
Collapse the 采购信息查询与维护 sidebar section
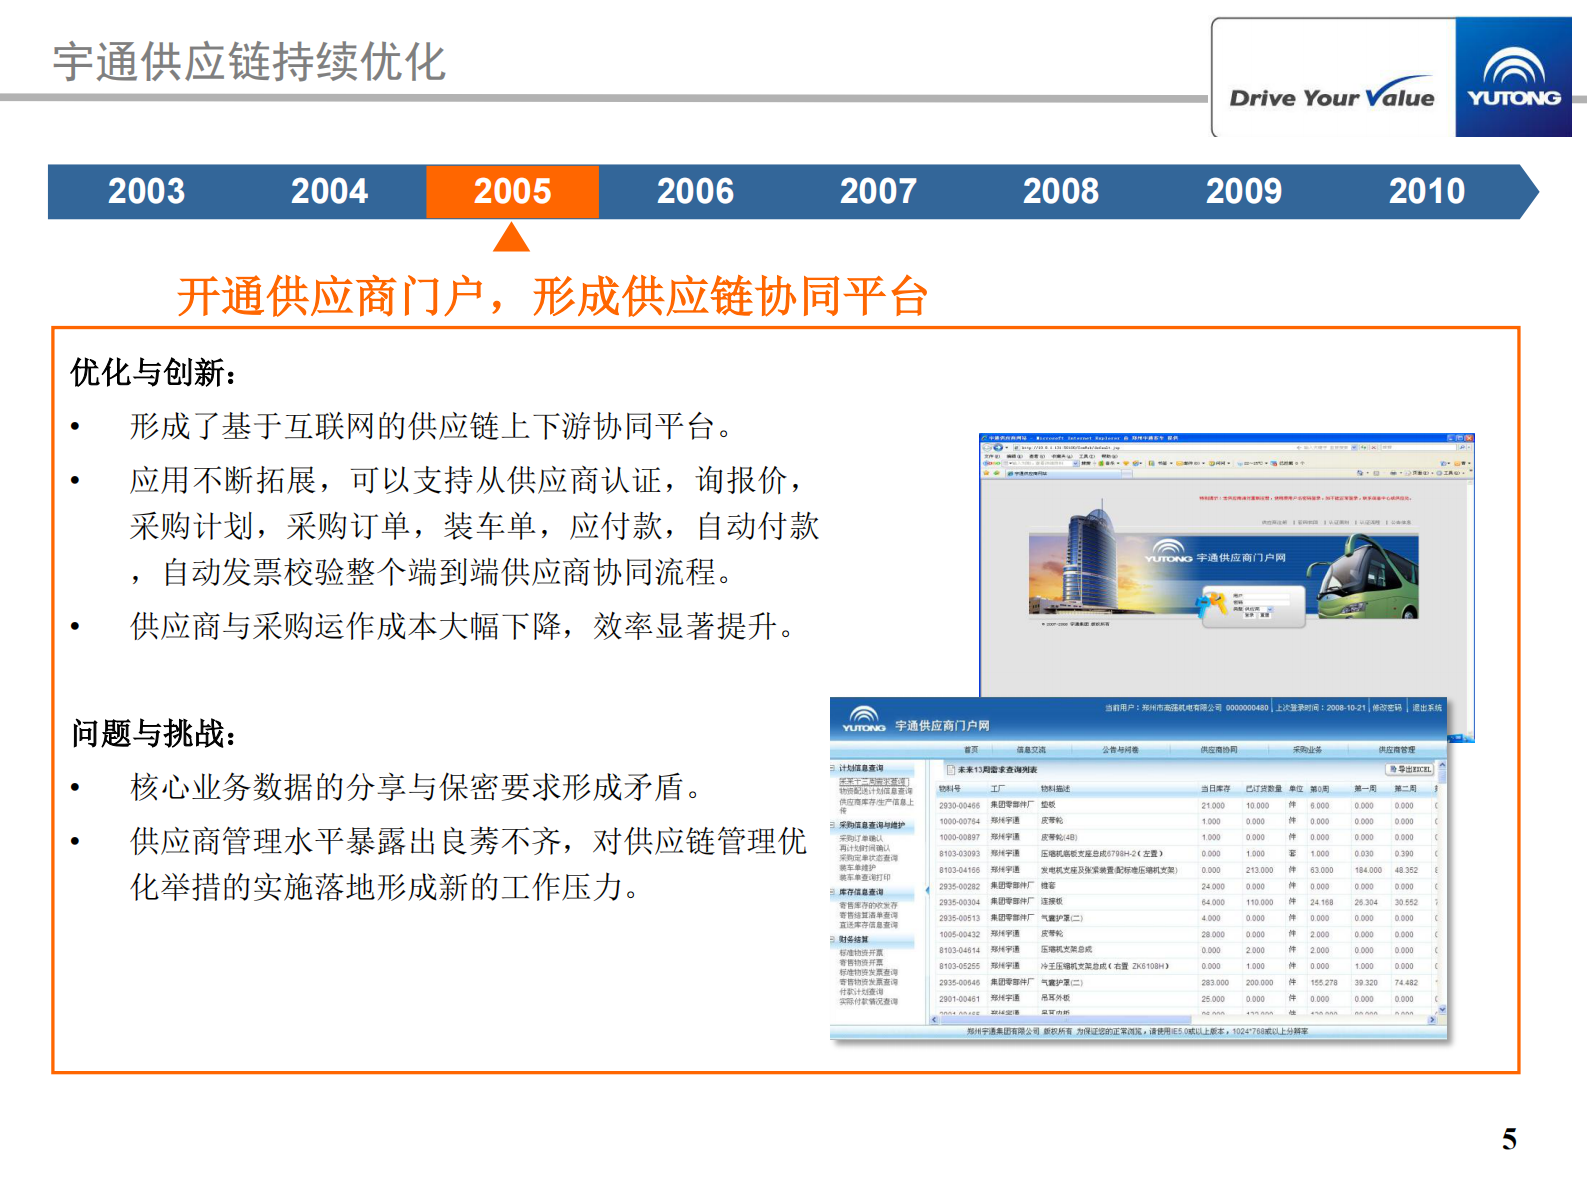click(832, 825)
